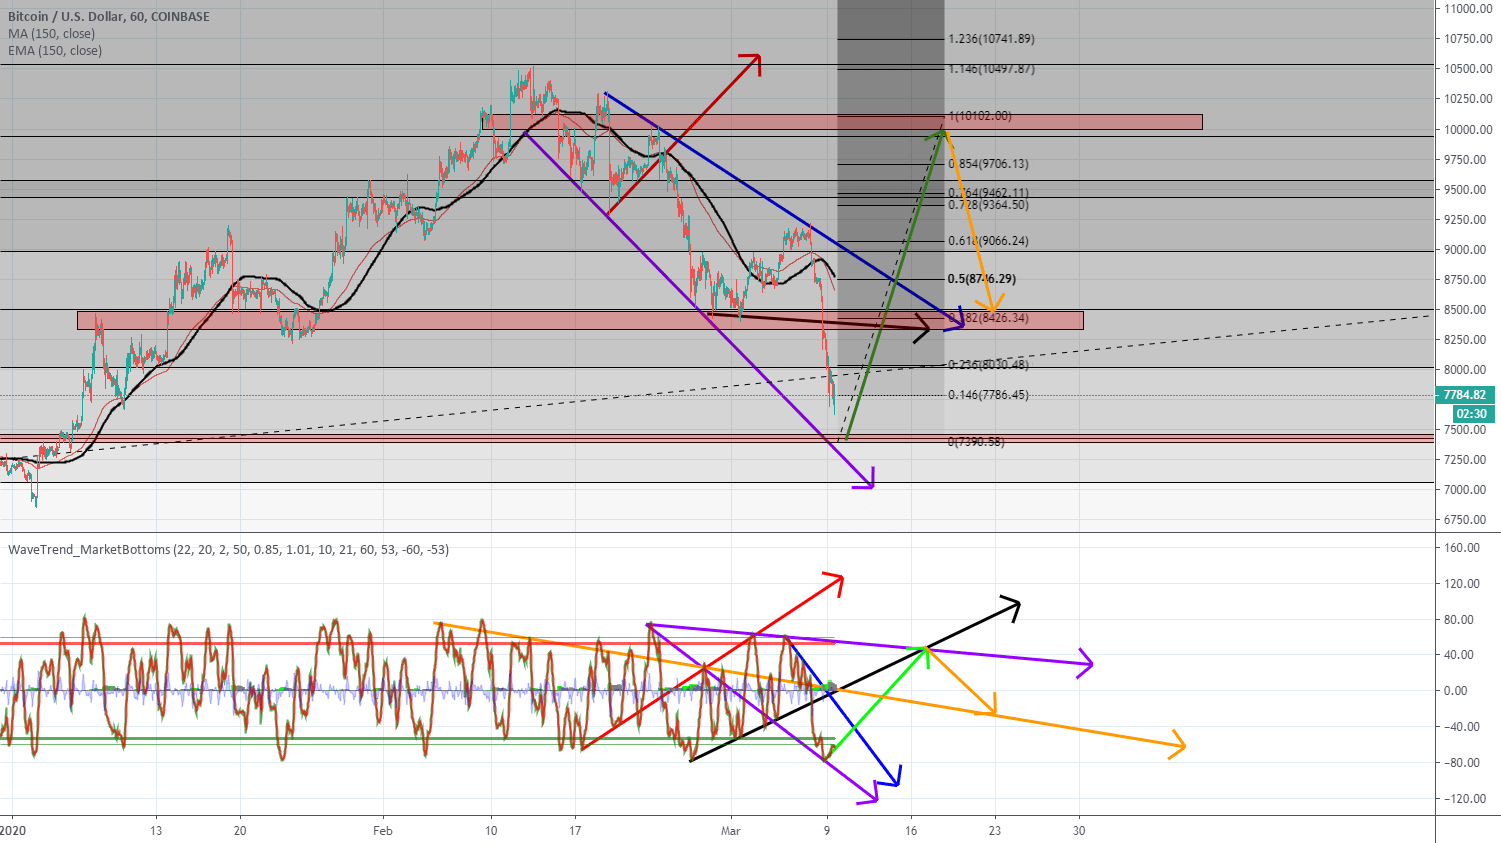Click 9000.00 on the price axis

pyautogui.click(x=1466, y=250)
